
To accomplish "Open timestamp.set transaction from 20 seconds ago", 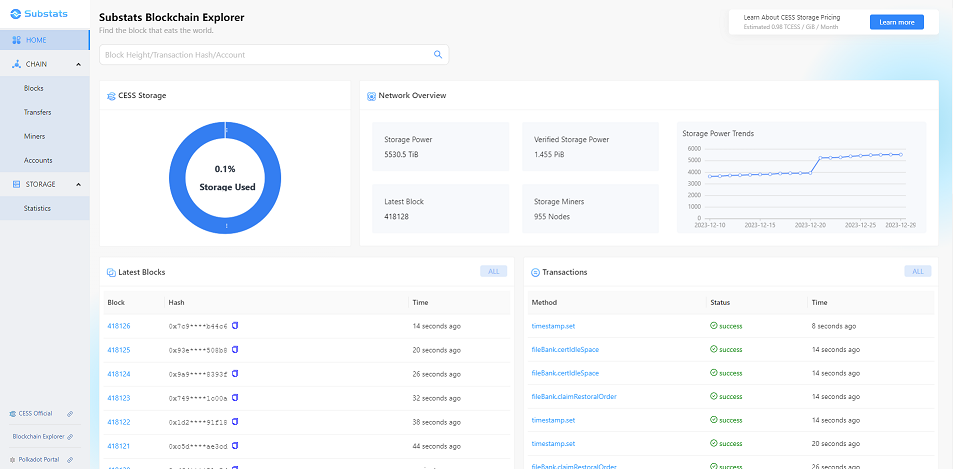I will coord(553,443).
